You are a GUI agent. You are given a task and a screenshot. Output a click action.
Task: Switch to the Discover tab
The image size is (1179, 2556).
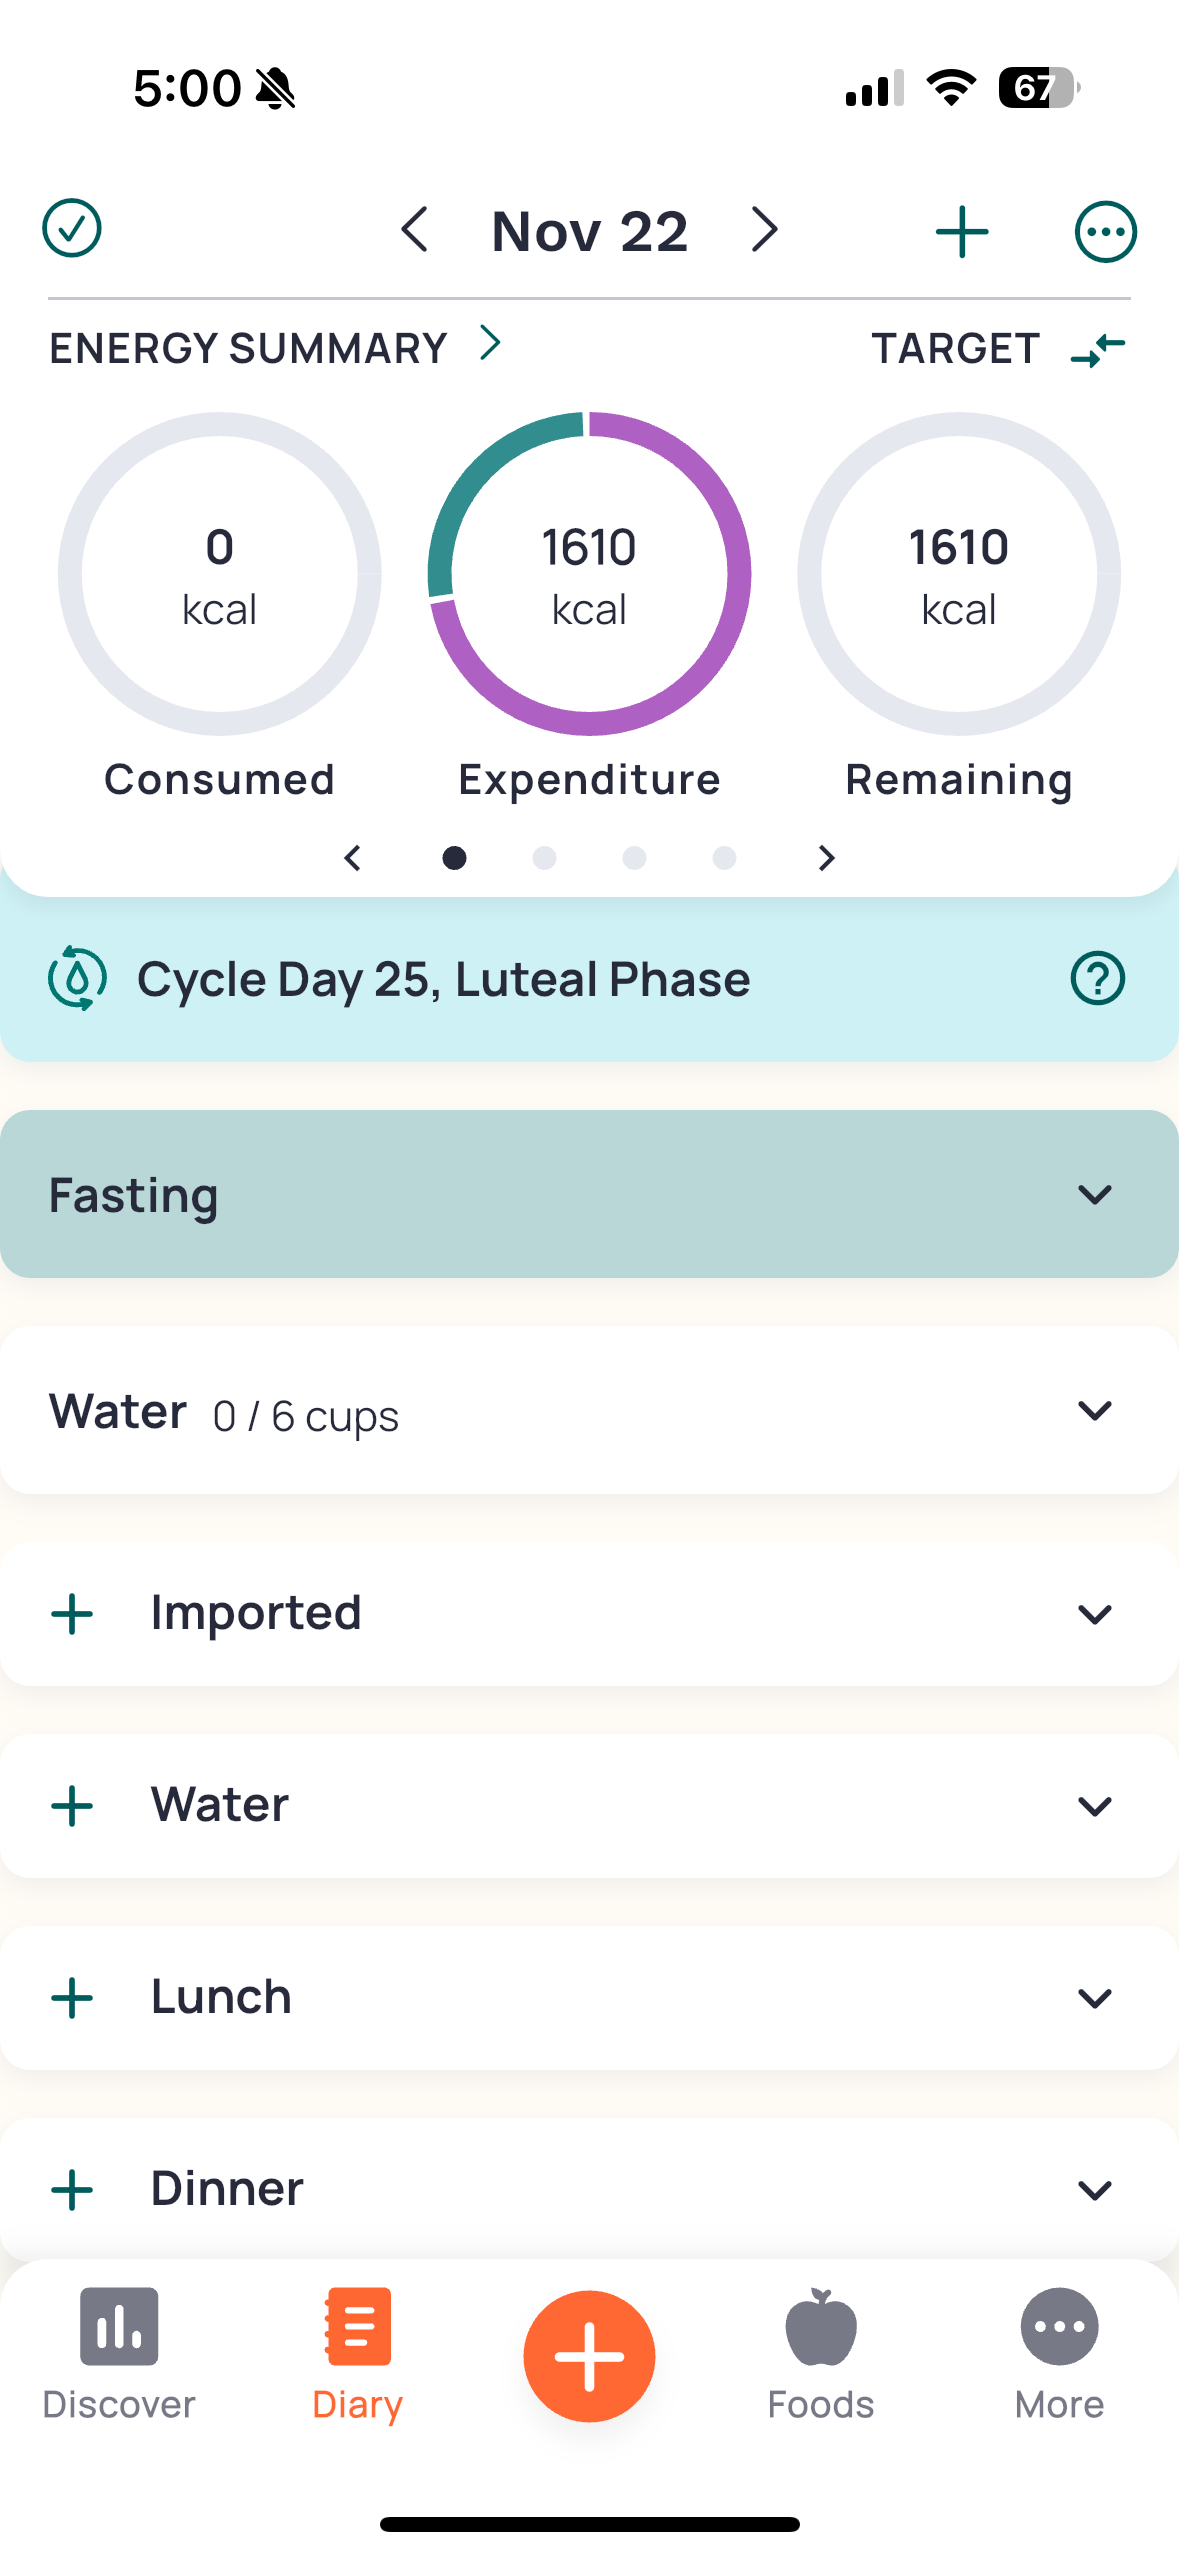coord(119,2355)
